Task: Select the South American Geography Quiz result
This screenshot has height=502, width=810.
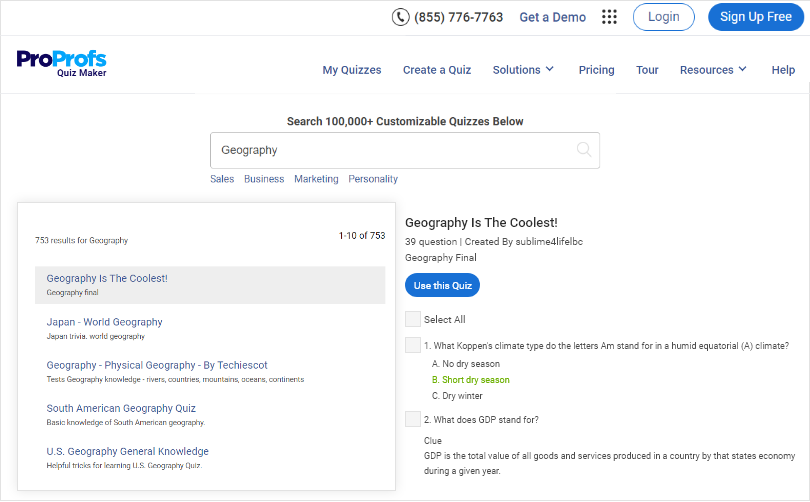Action: [121, 408]
